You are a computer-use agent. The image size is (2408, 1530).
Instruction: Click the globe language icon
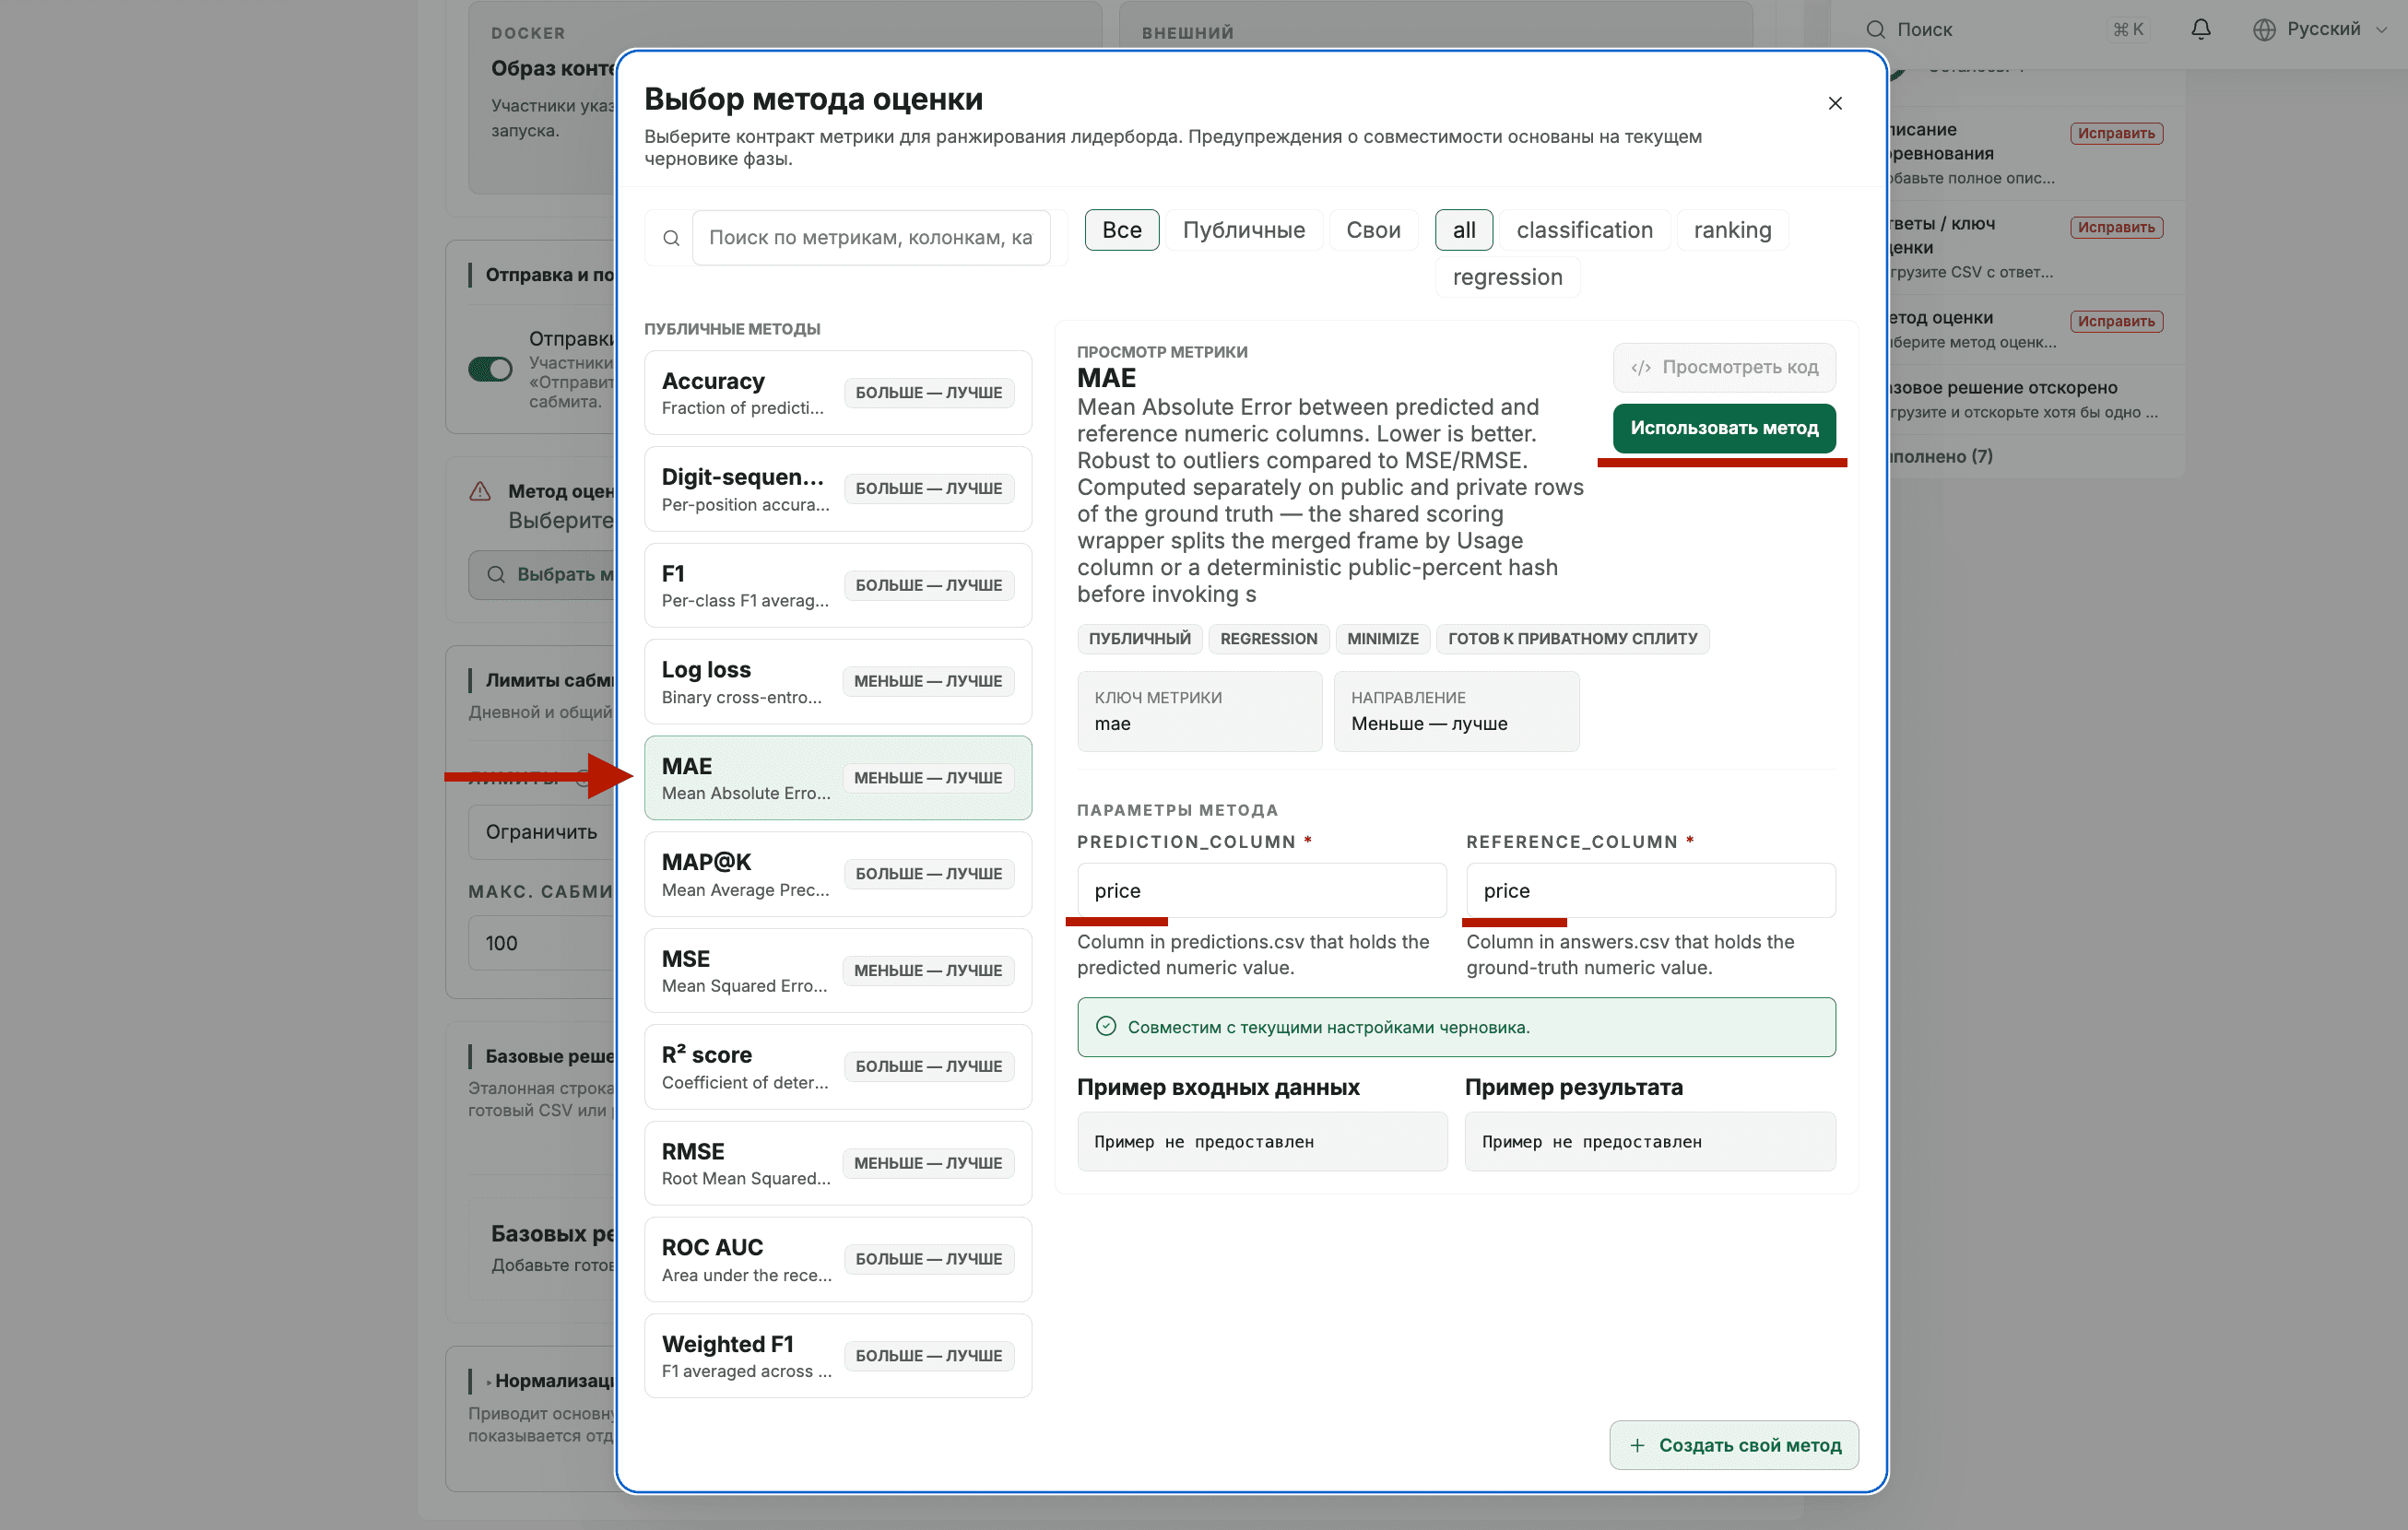click(2264, 29)
